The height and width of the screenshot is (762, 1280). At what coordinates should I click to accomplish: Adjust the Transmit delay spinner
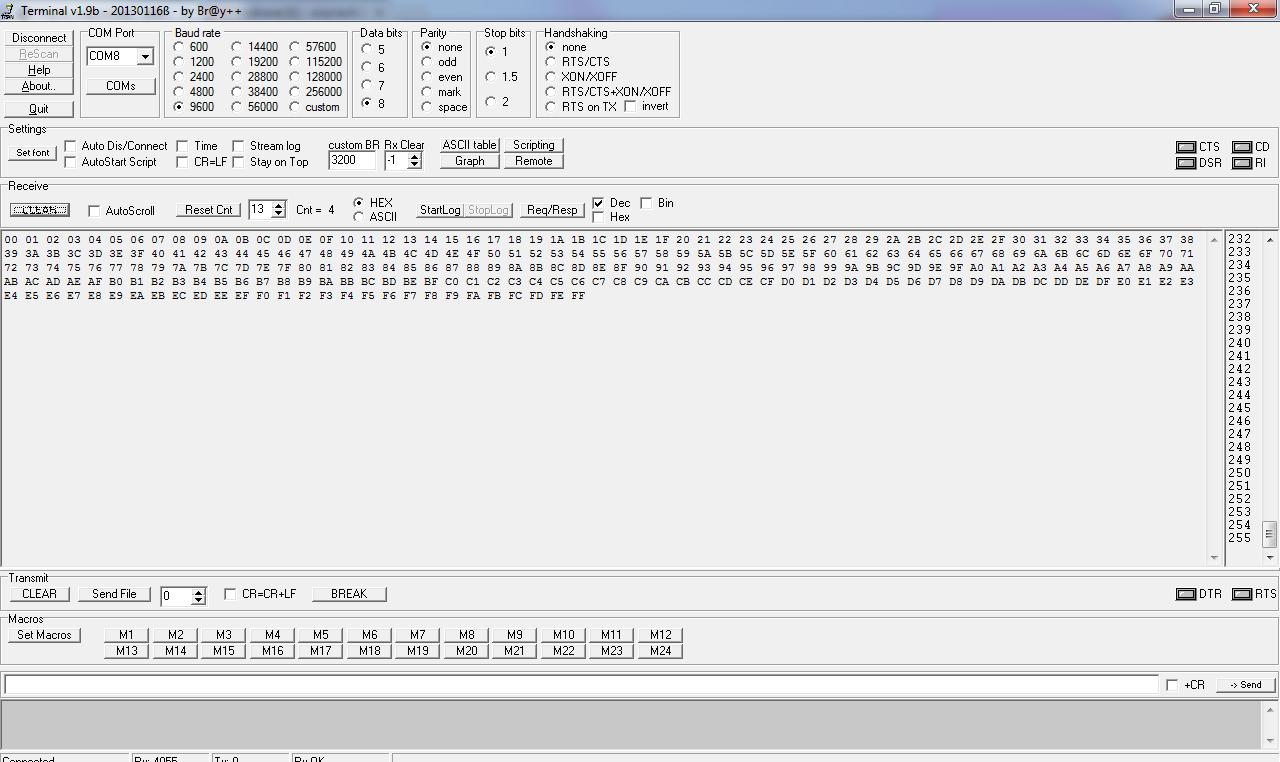click(x=198, y=596)
